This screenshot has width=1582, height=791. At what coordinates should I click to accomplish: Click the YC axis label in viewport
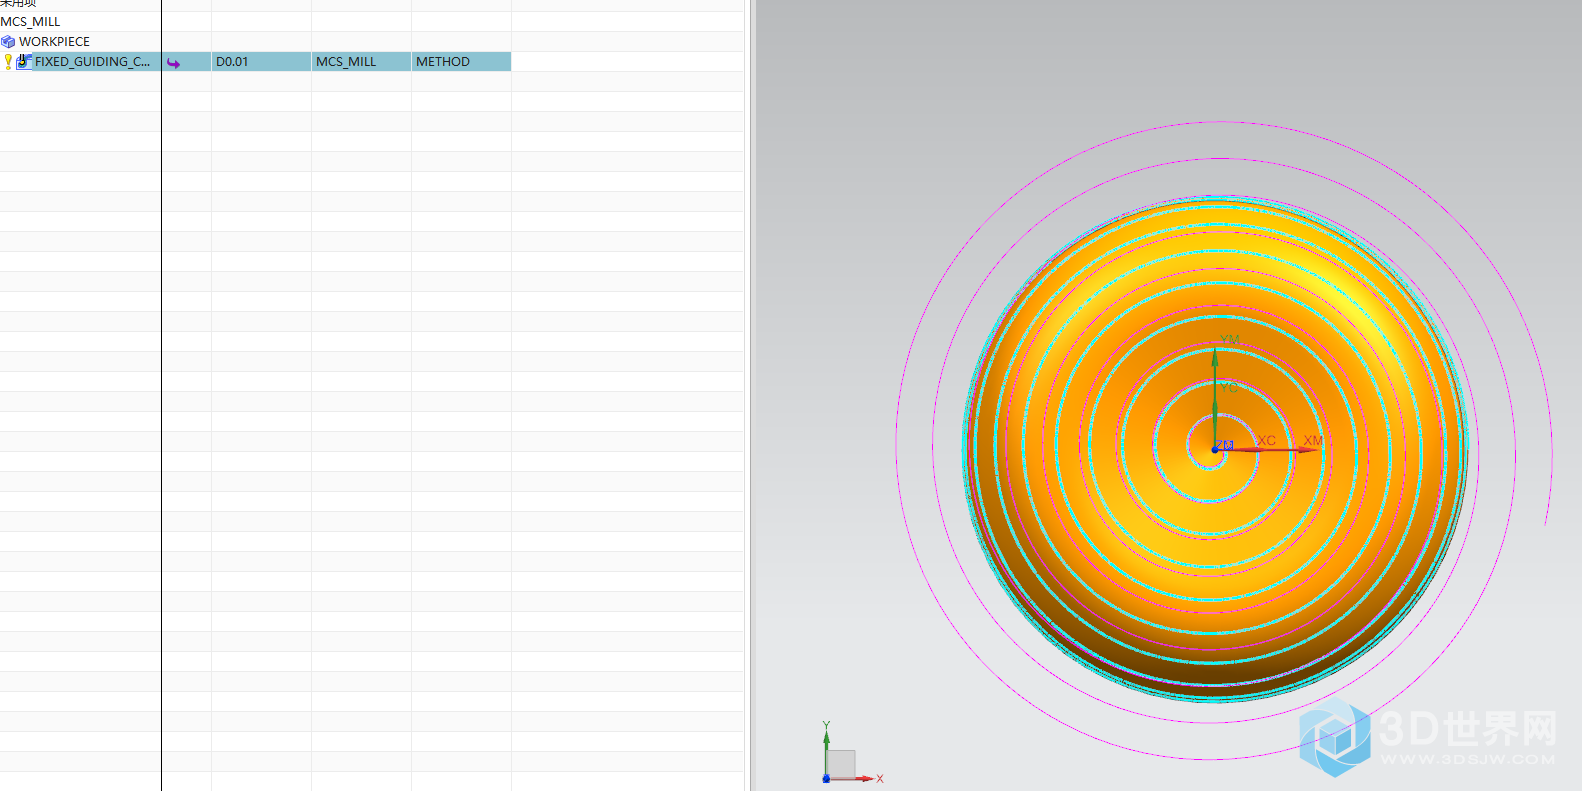[x=1229, y=387]
